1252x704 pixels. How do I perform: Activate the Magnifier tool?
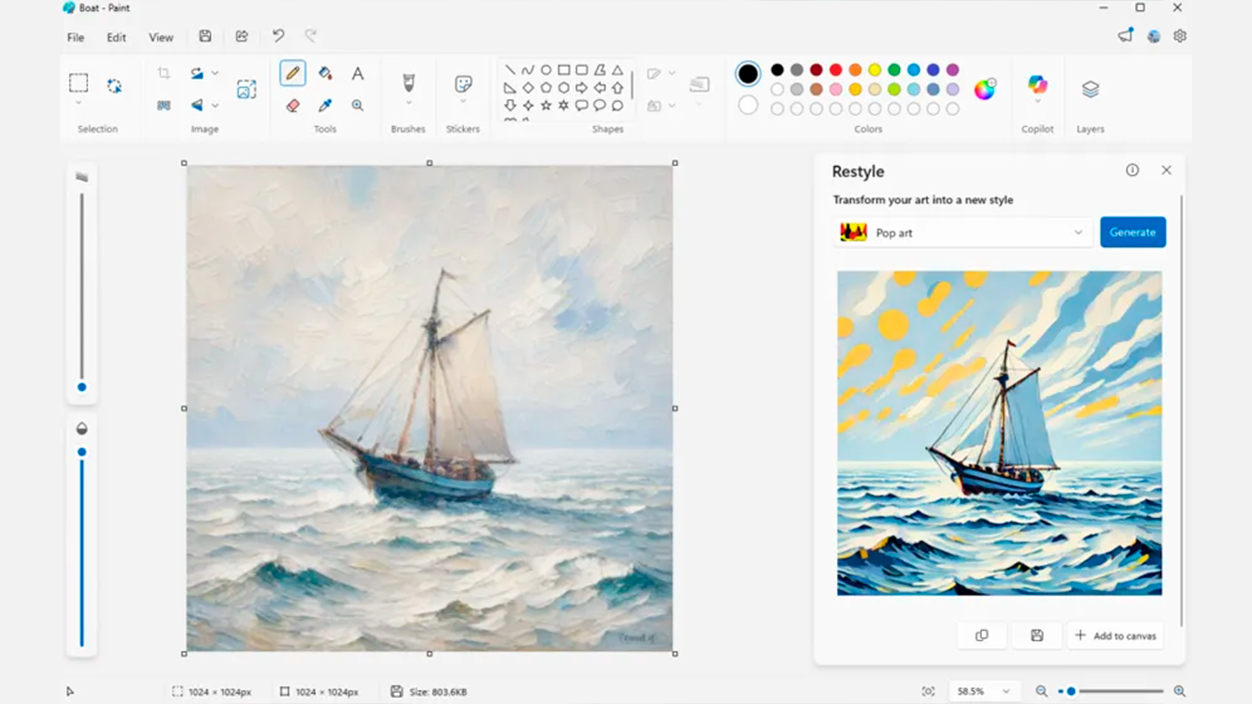click(x=357, y=105)
